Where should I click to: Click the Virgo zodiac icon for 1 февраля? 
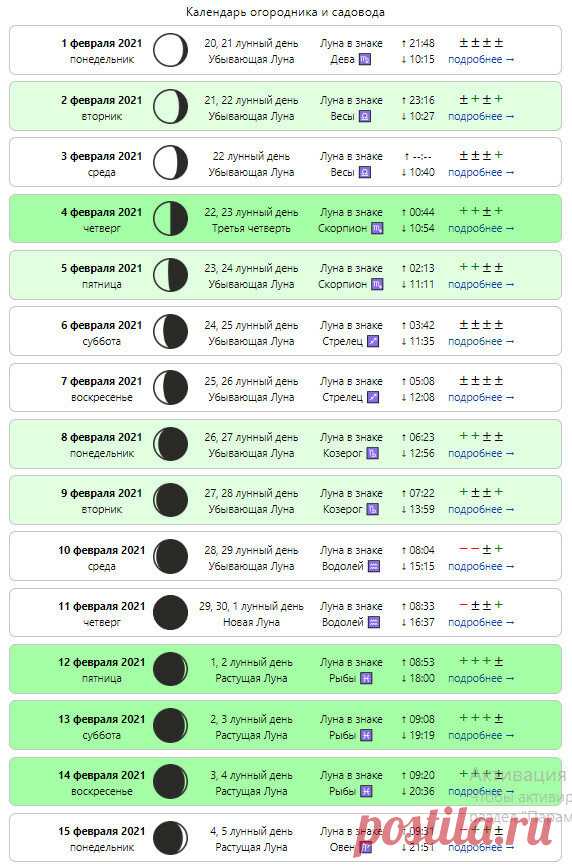point(365,60)
